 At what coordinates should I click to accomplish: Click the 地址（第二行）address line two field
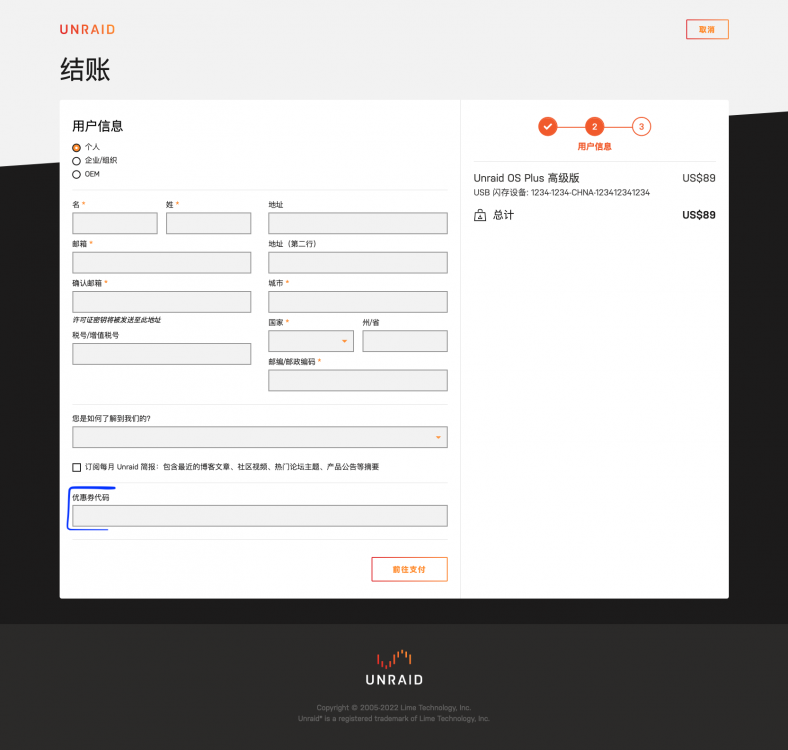tap(357, 262)
